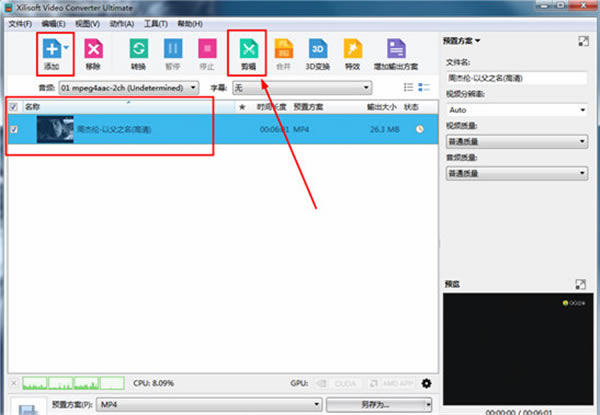Pop out the preview panel (预览) icon
Image resolution: width=600 pixels, height=415 pixels.
tap(580, 284)
